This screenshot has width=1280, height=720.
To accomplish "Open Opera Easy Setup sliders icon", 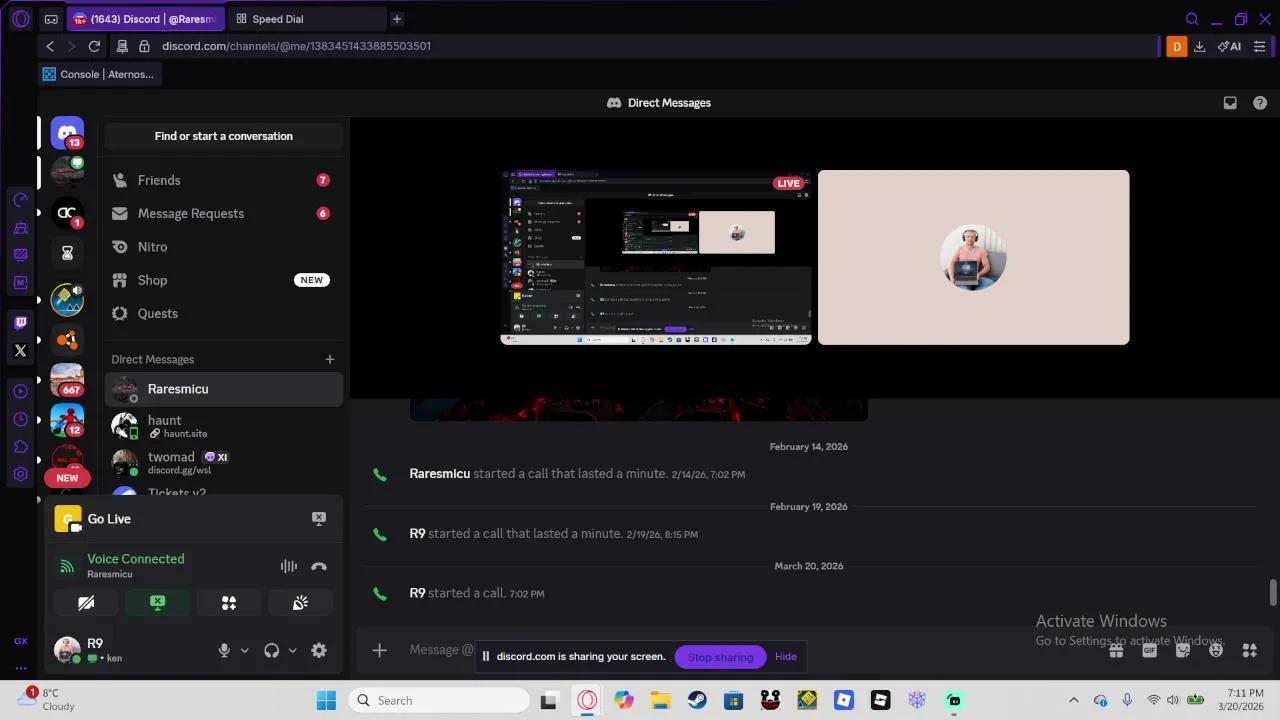I will click(1260, 46).
